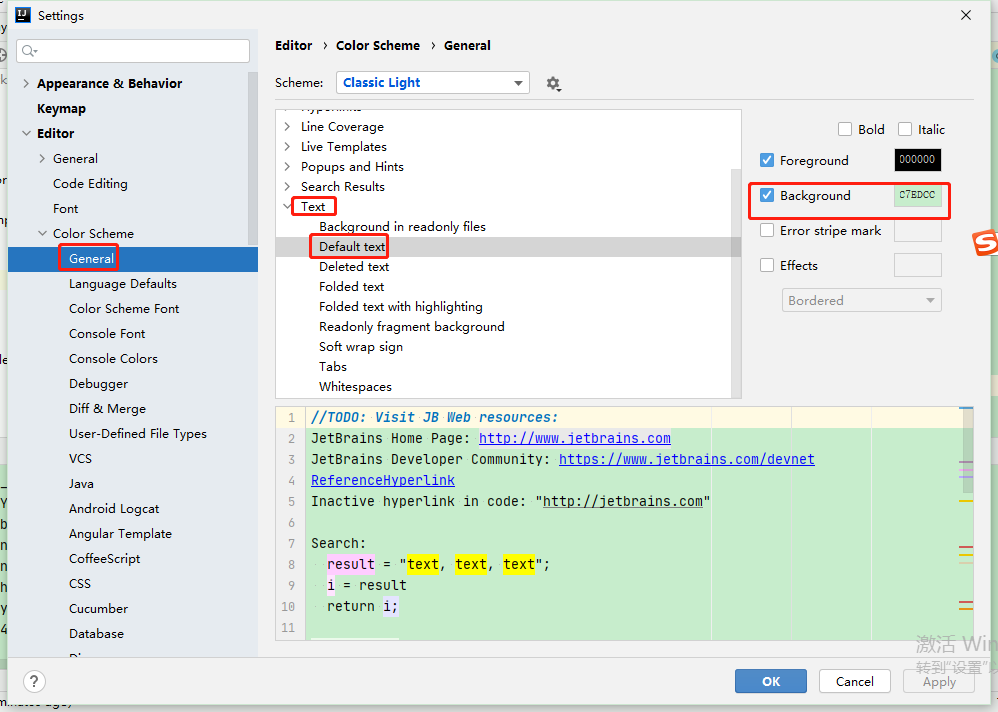Select General under Color Scheme
Image resolution: width=998 pixels, height=712 pixels.
(92, 258)
